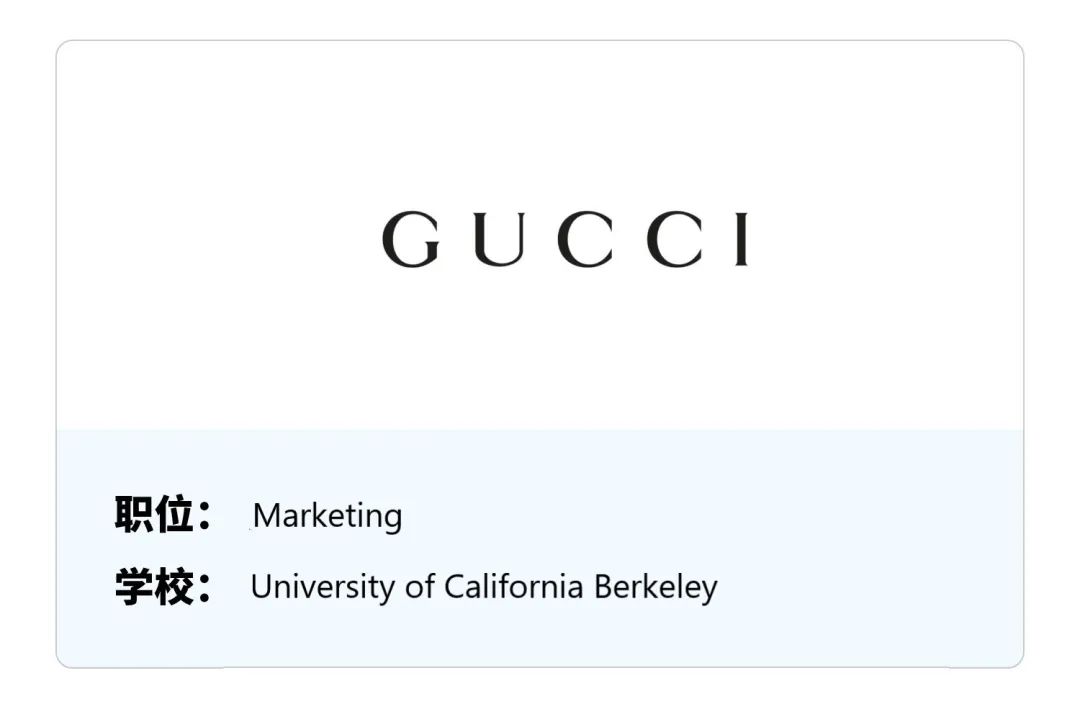
Task: Click the word Berkeley
Action: (656, 588)
